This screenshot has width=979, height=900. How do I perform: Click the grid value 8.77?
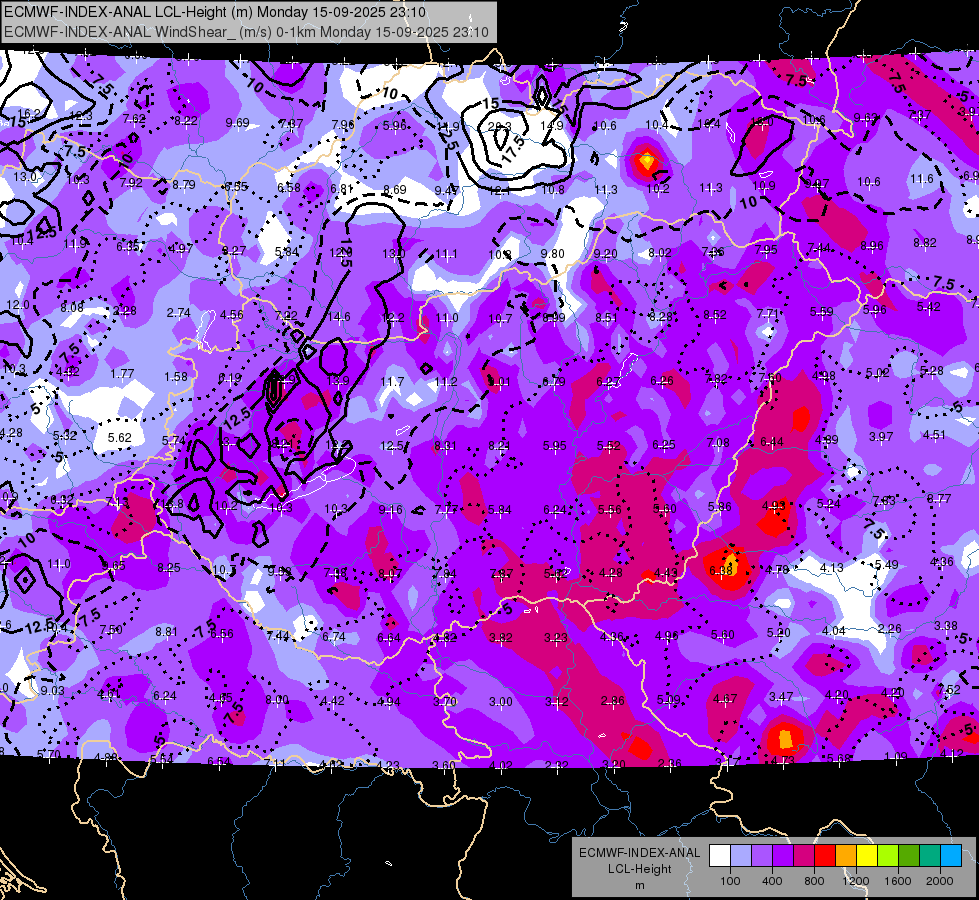[938, 498]
